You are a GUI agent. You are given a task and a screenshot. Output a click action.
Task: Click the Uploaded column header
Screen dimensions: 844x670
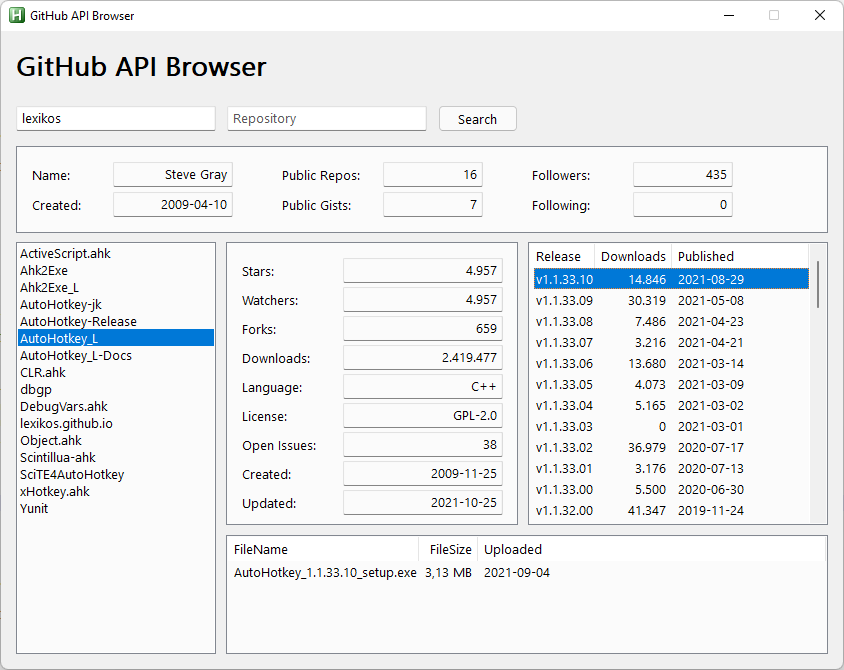click(651, 549)
